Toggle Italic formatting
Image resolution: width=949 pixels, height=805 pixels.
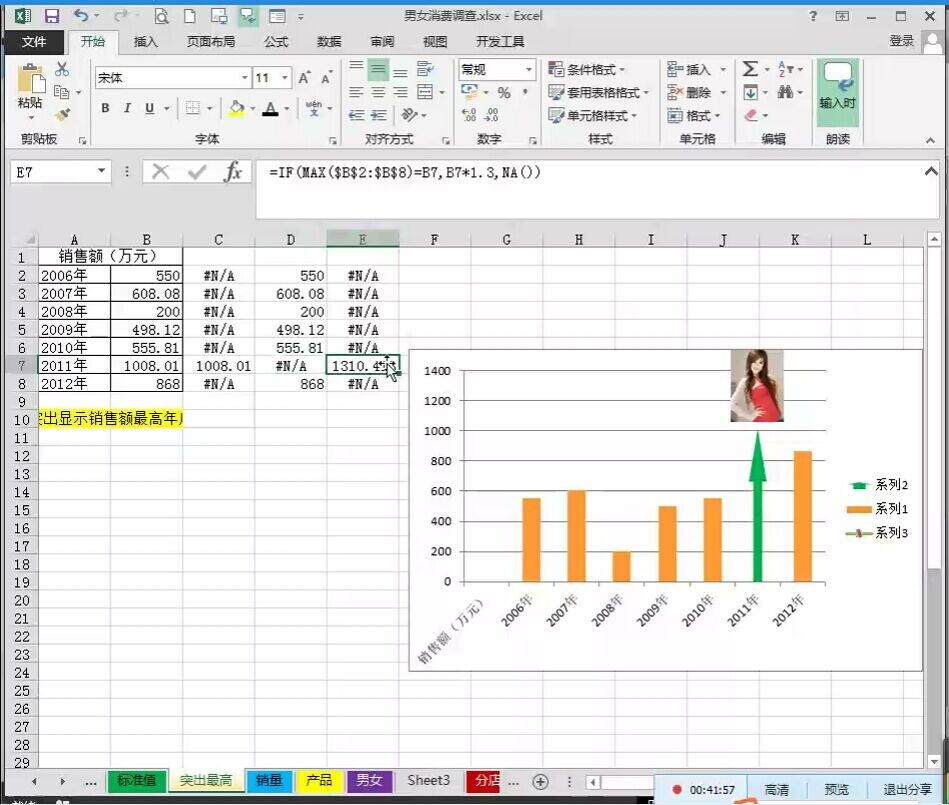[127, 108]
